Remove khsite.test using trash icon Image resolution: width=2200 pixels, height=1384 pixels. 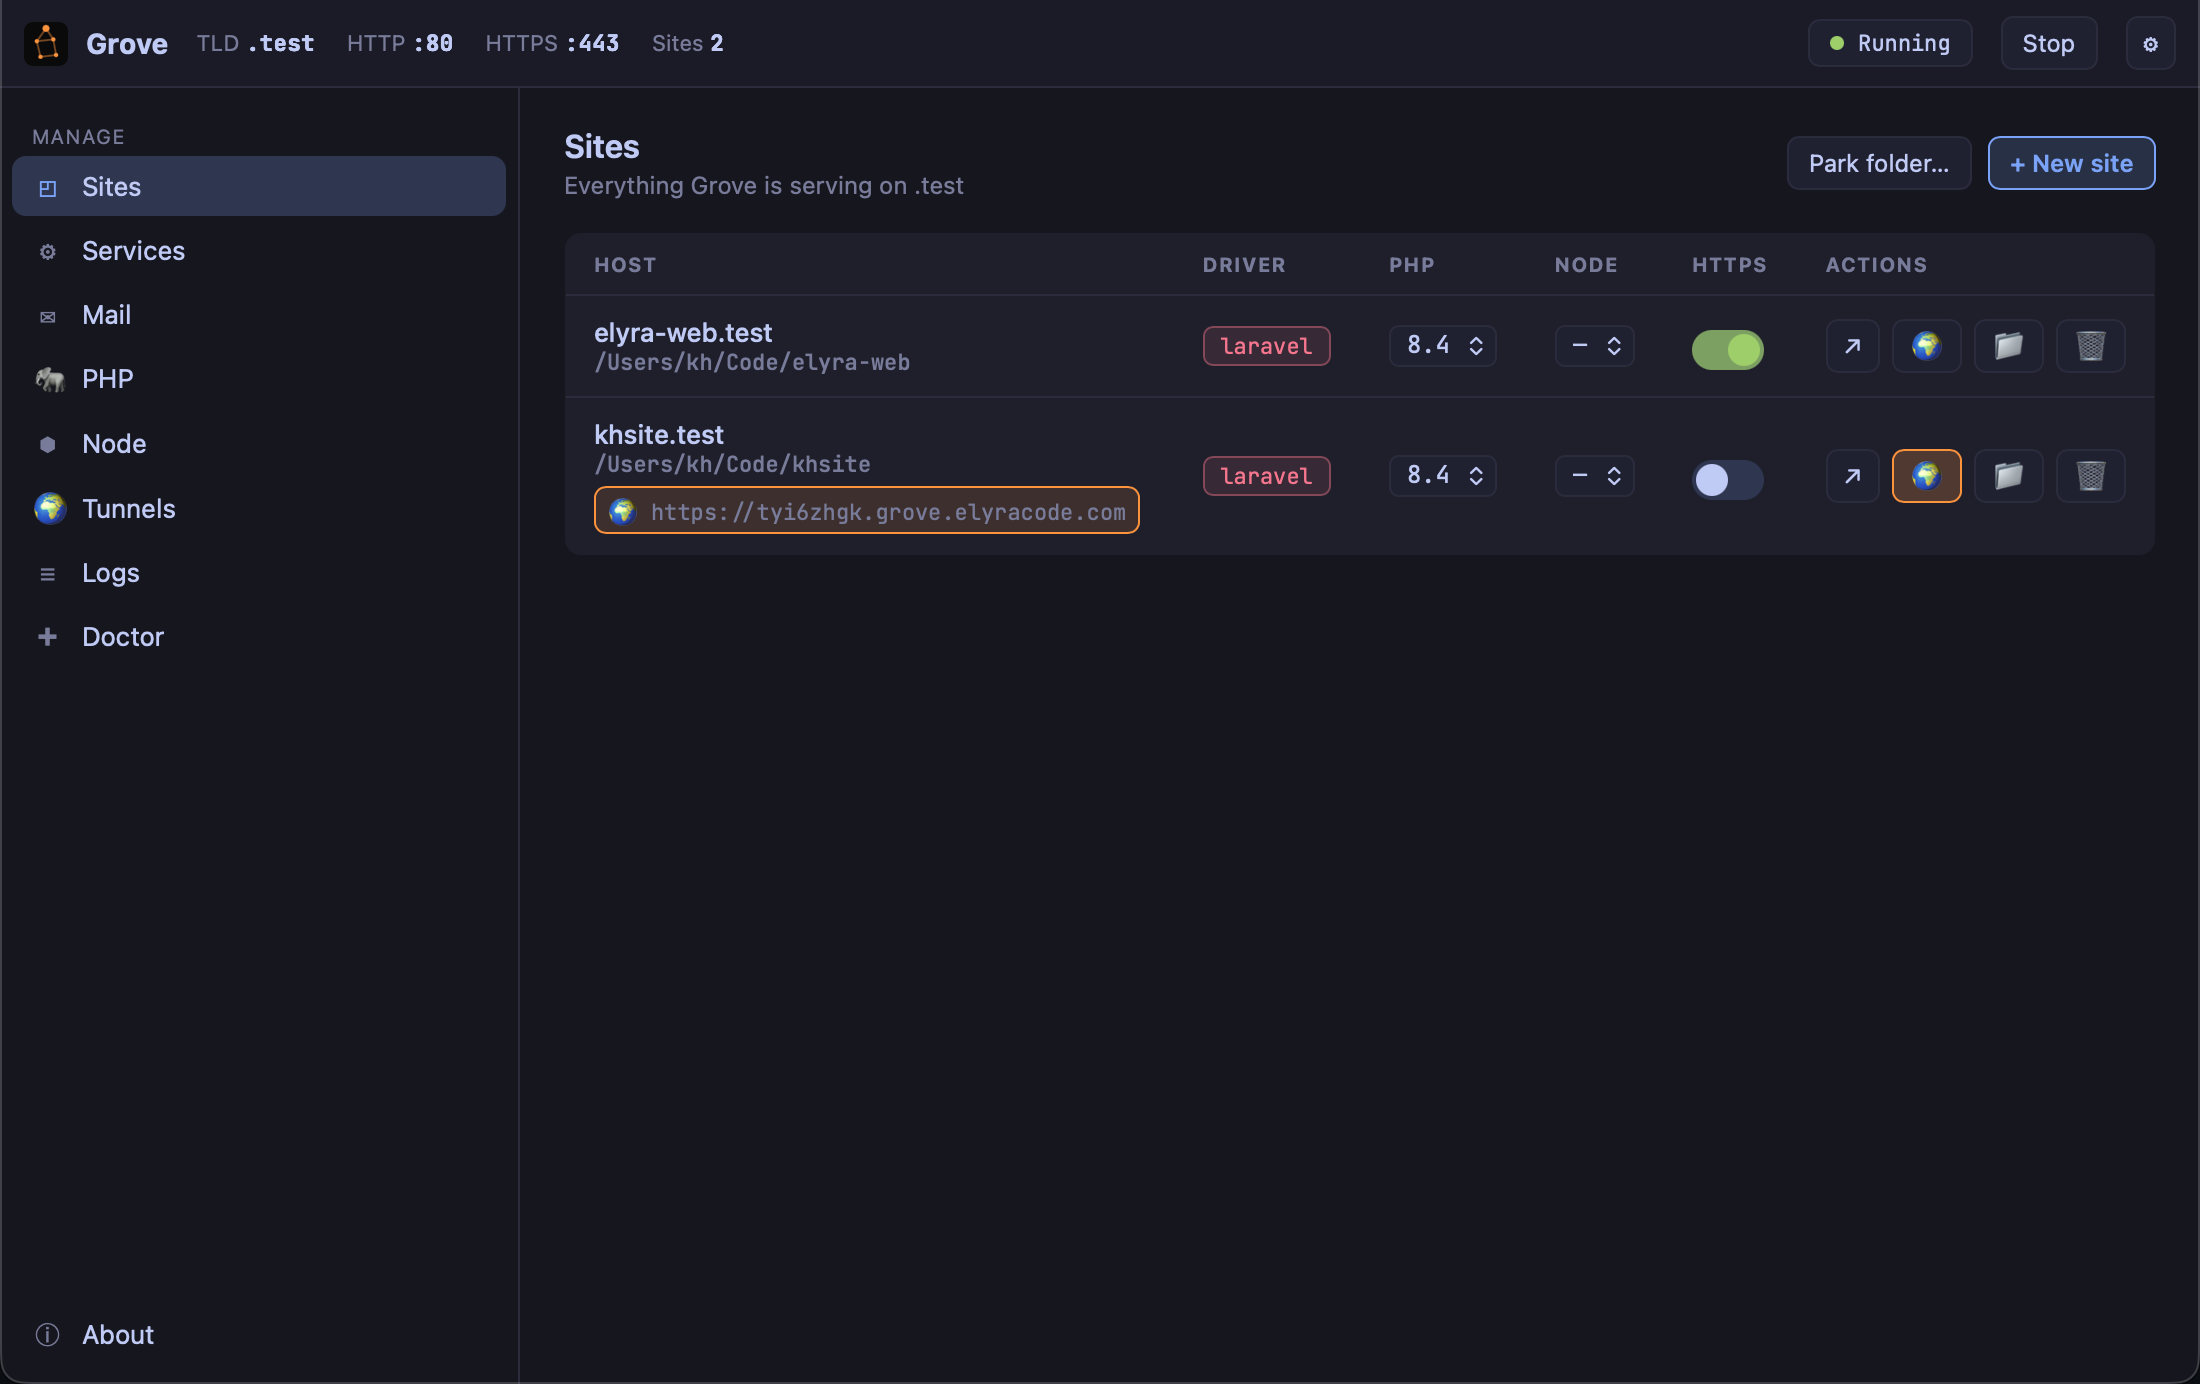(x=2090, y=476)
